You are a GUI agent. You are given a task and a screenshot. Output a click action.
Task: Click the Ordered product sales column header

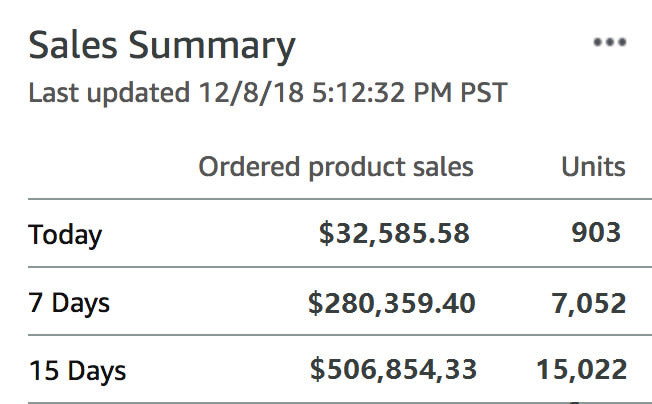click(336, 167)
